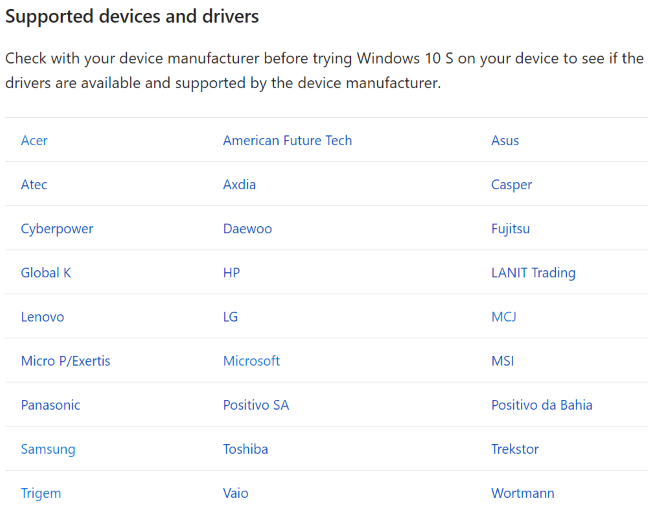Open the American Future Tech link
This screenshot has height=518, width=648.
288,141
